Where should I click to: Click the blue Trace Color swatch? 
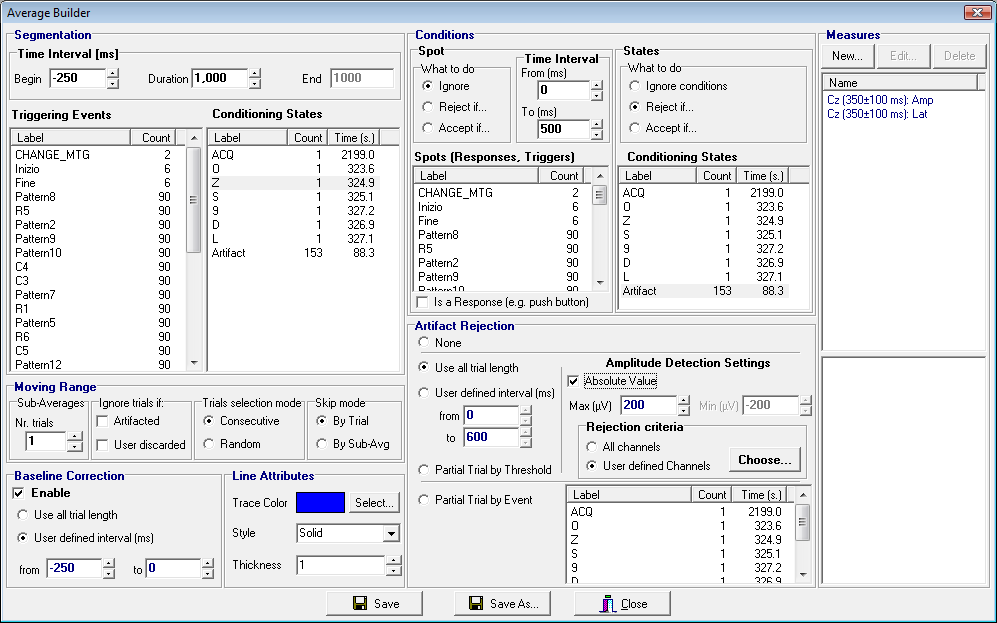pyautogui.click(x=320, y=502)
